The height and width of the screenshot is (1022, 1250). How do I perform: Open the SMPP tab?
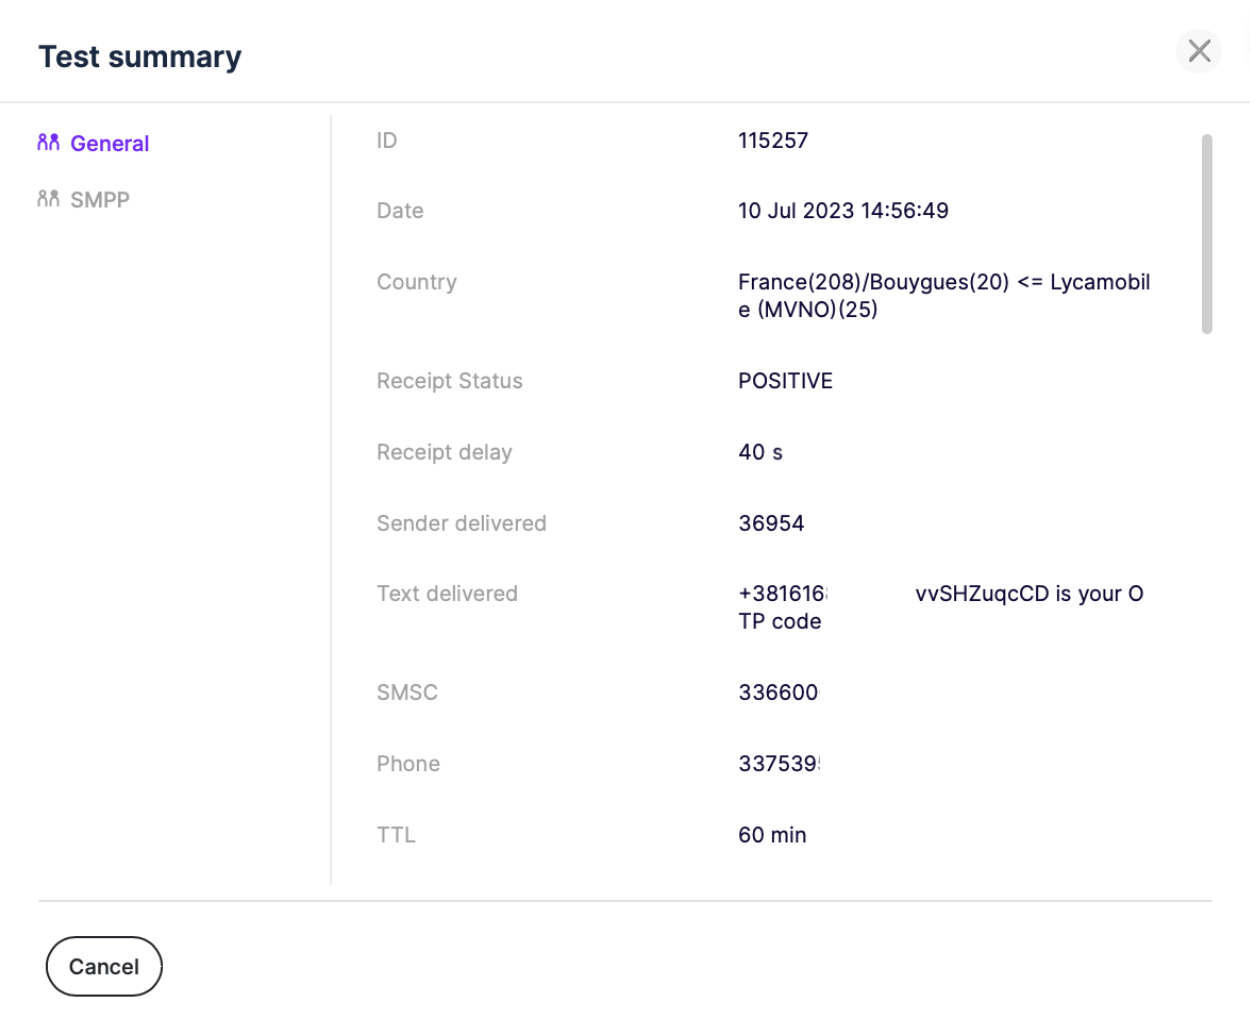(x=99, y=200)
